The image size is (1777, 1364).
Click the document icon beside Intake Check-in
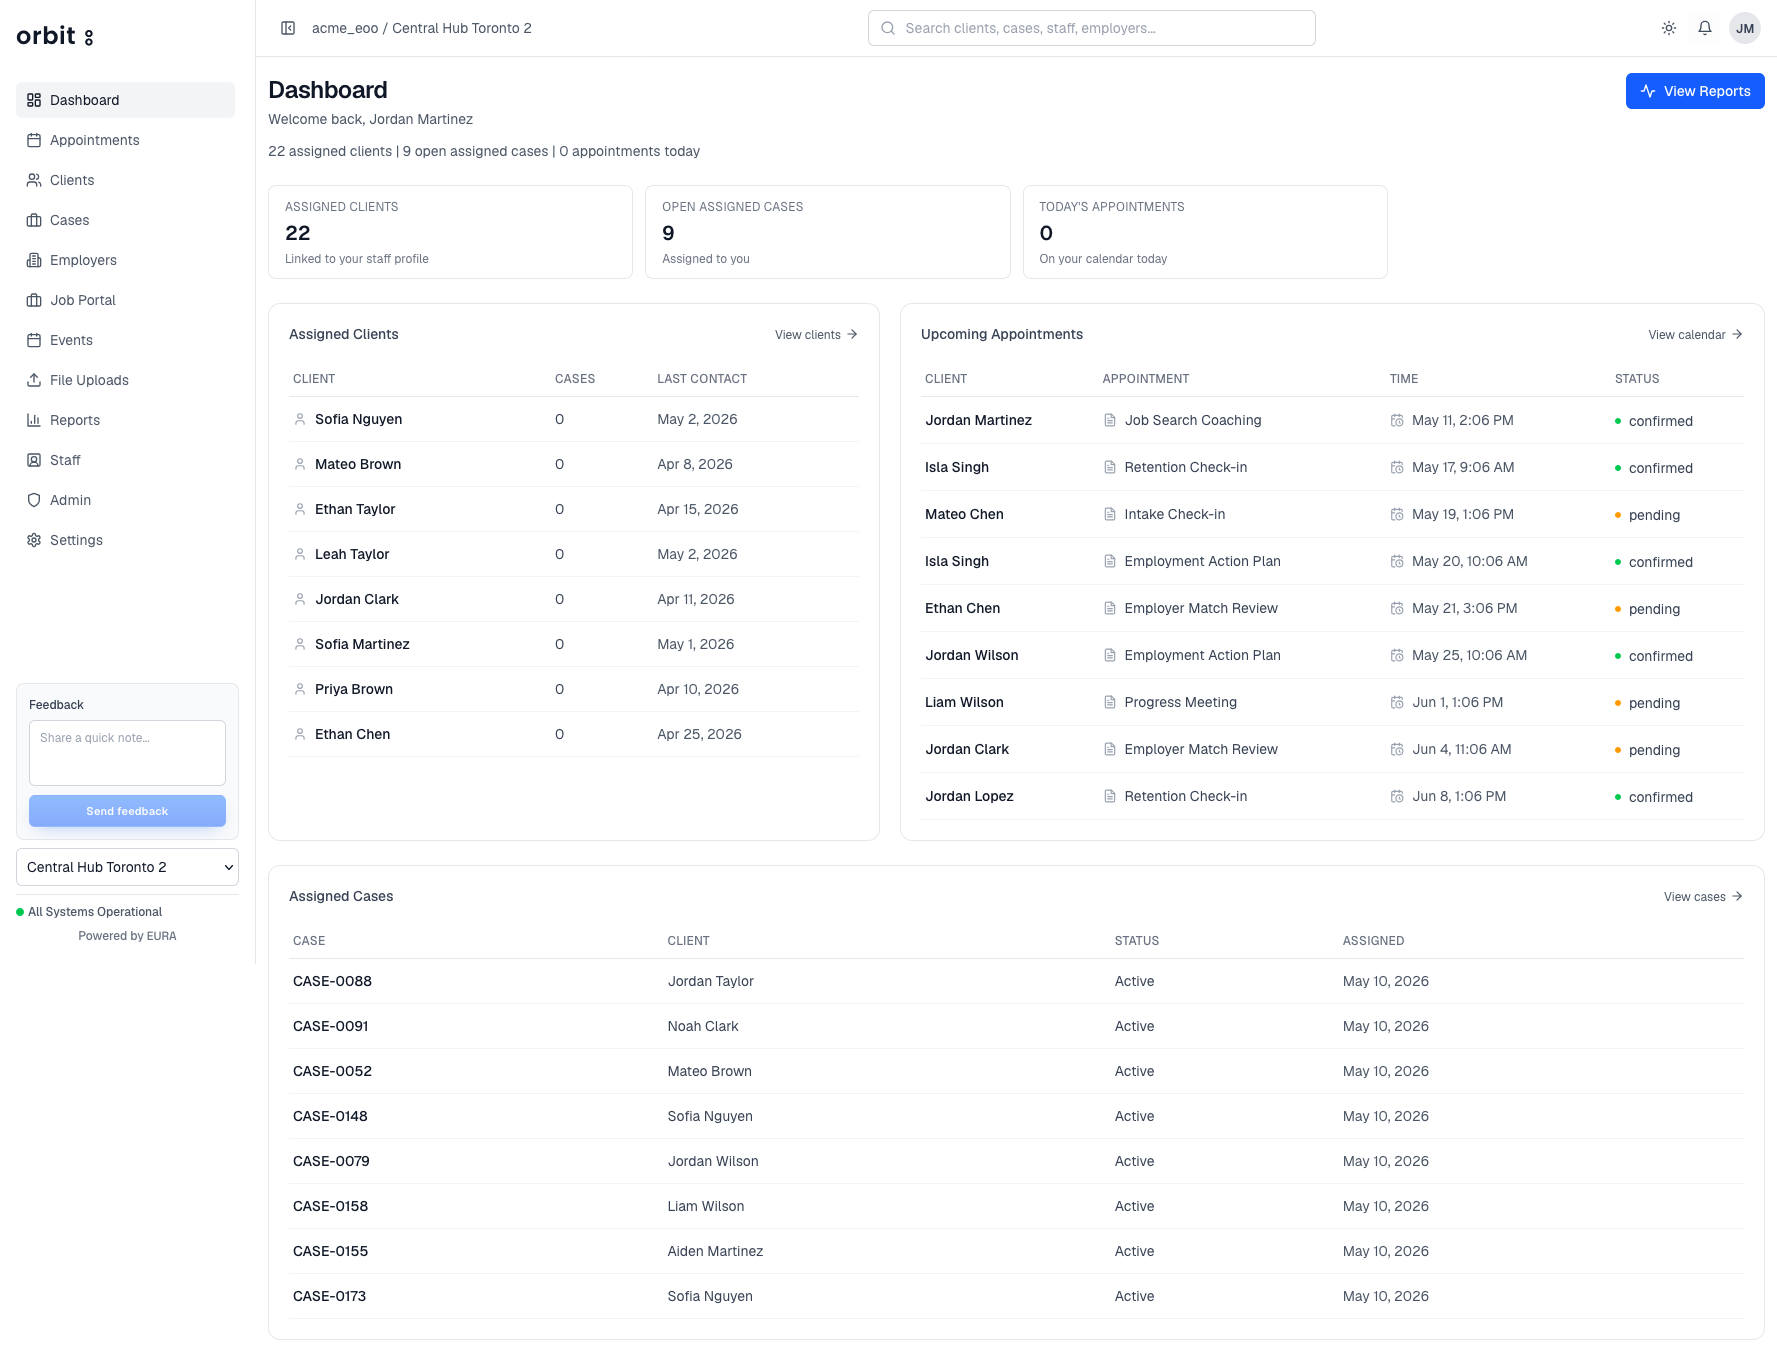pyautogui.click(x=1110, y=514)
